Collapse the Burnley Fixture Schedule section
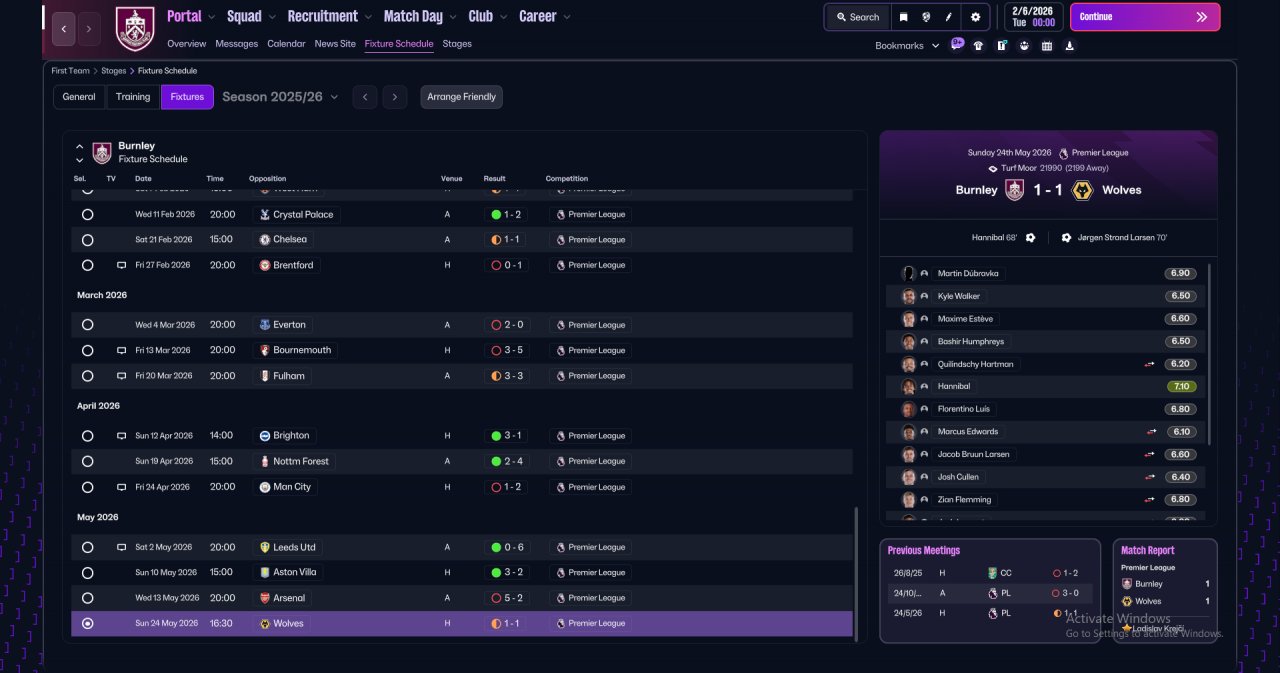This screenshot has height=673, width=1280. tap(79, 146)
